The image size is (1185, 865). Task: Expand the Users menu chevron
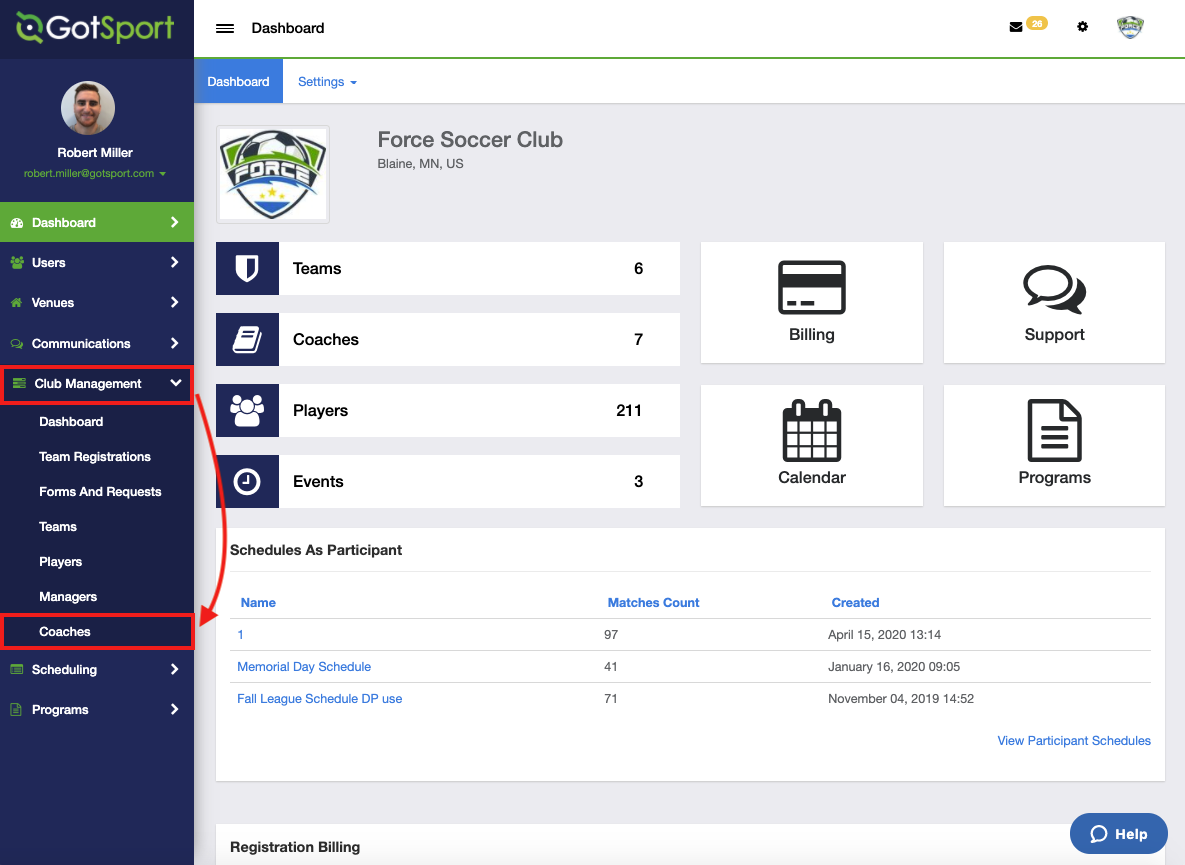click(175, 262)
